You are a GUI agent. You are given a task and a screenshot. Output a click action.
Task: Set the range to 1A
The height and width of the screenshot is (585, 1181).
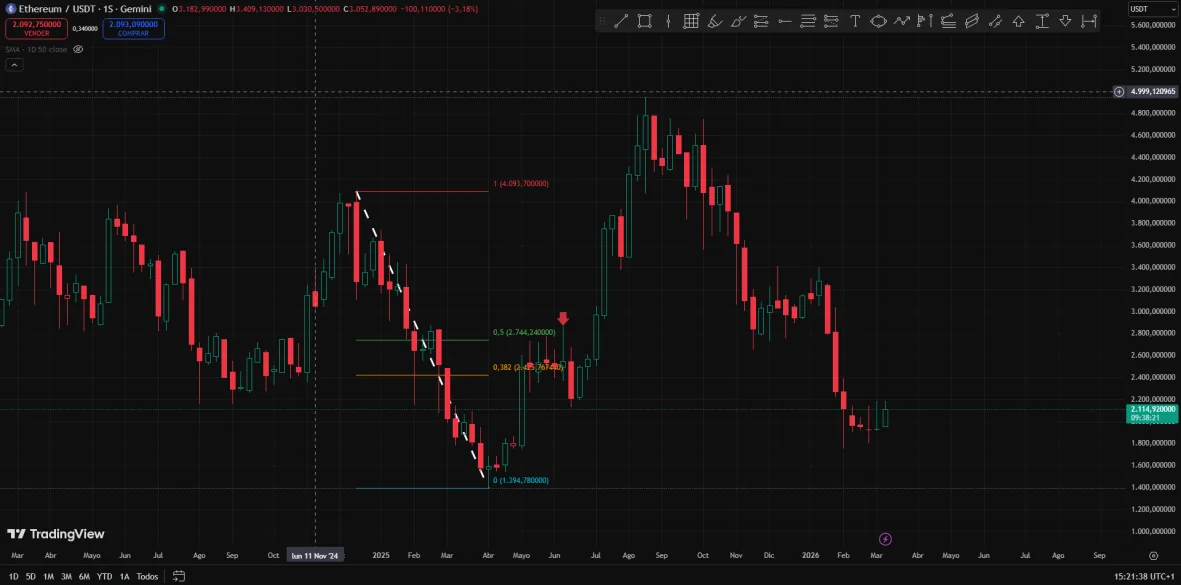tap(125, 576)
